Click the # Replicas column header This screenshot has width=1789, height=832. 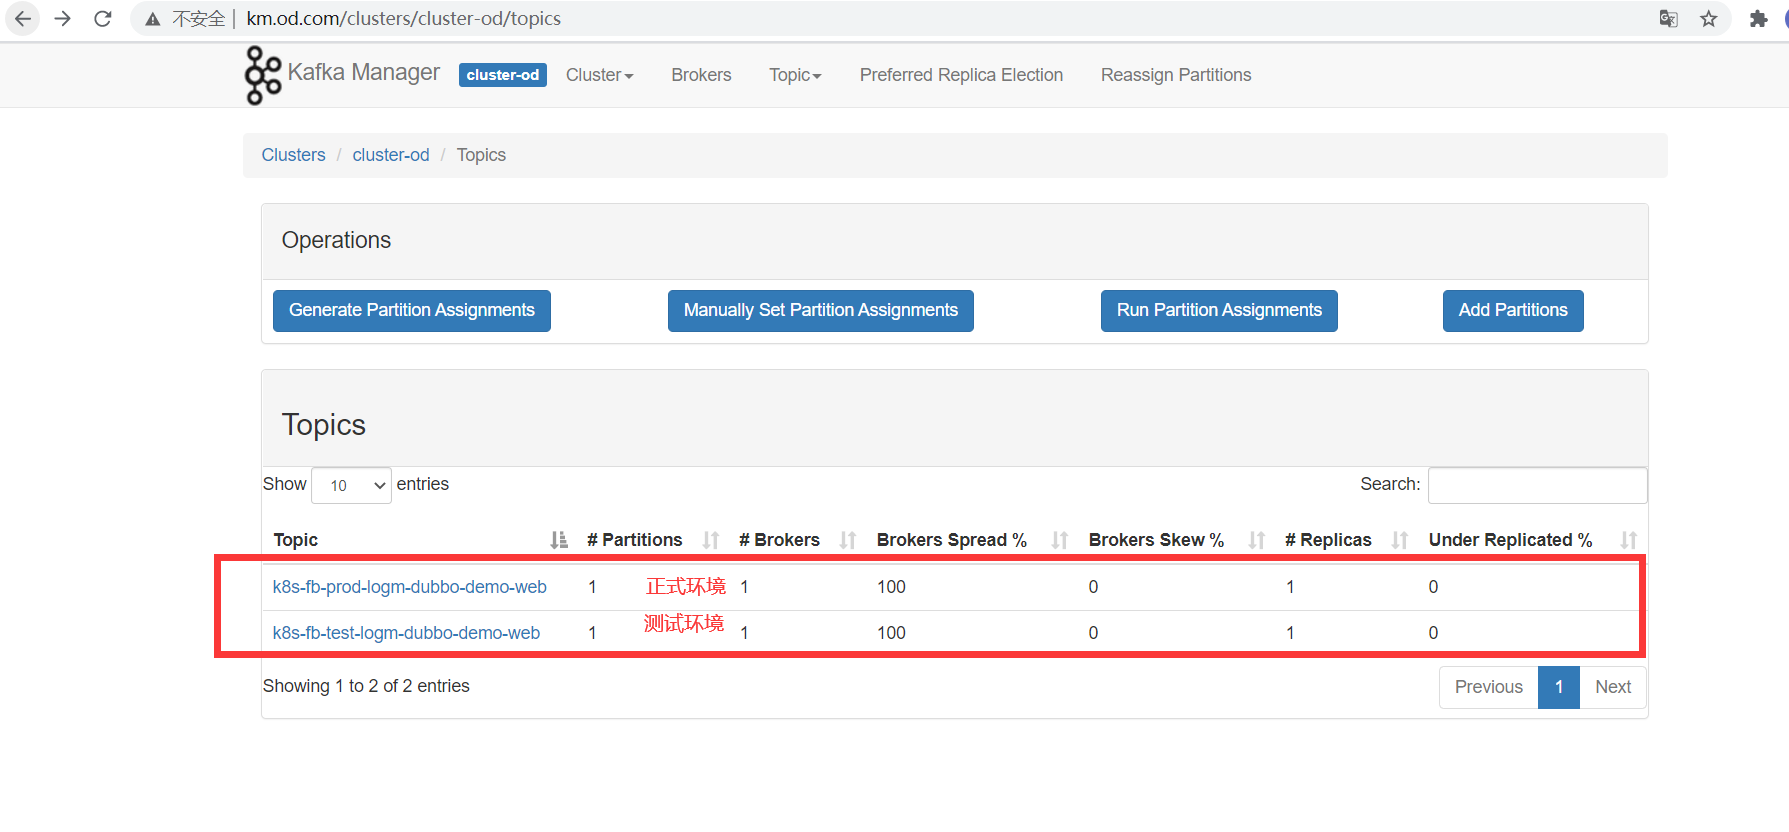(1328, 540)
